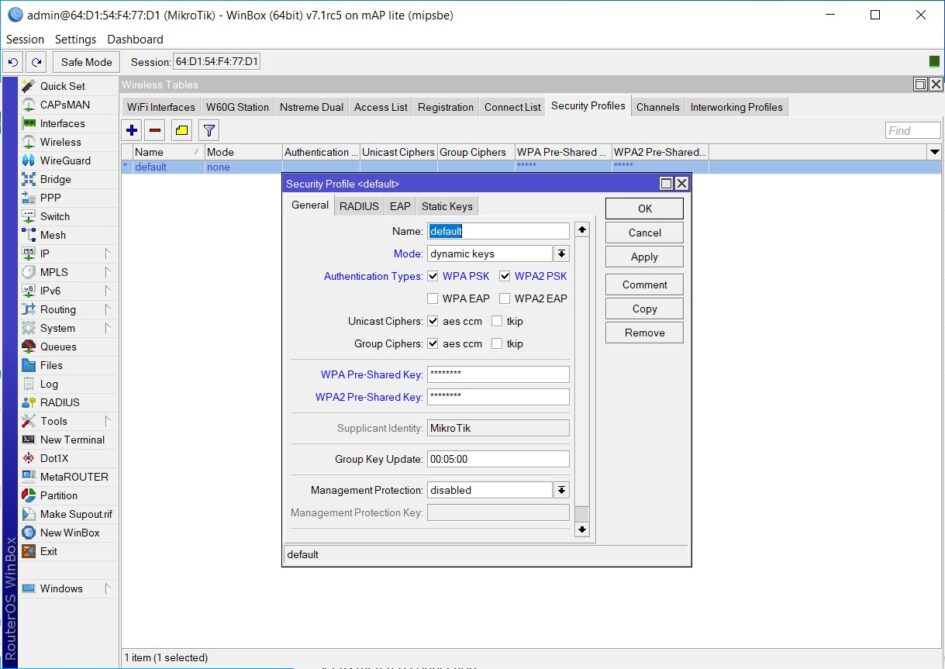Open the Management Protection dropdown
Screen dimensions: 945x669
coord(561,489)
